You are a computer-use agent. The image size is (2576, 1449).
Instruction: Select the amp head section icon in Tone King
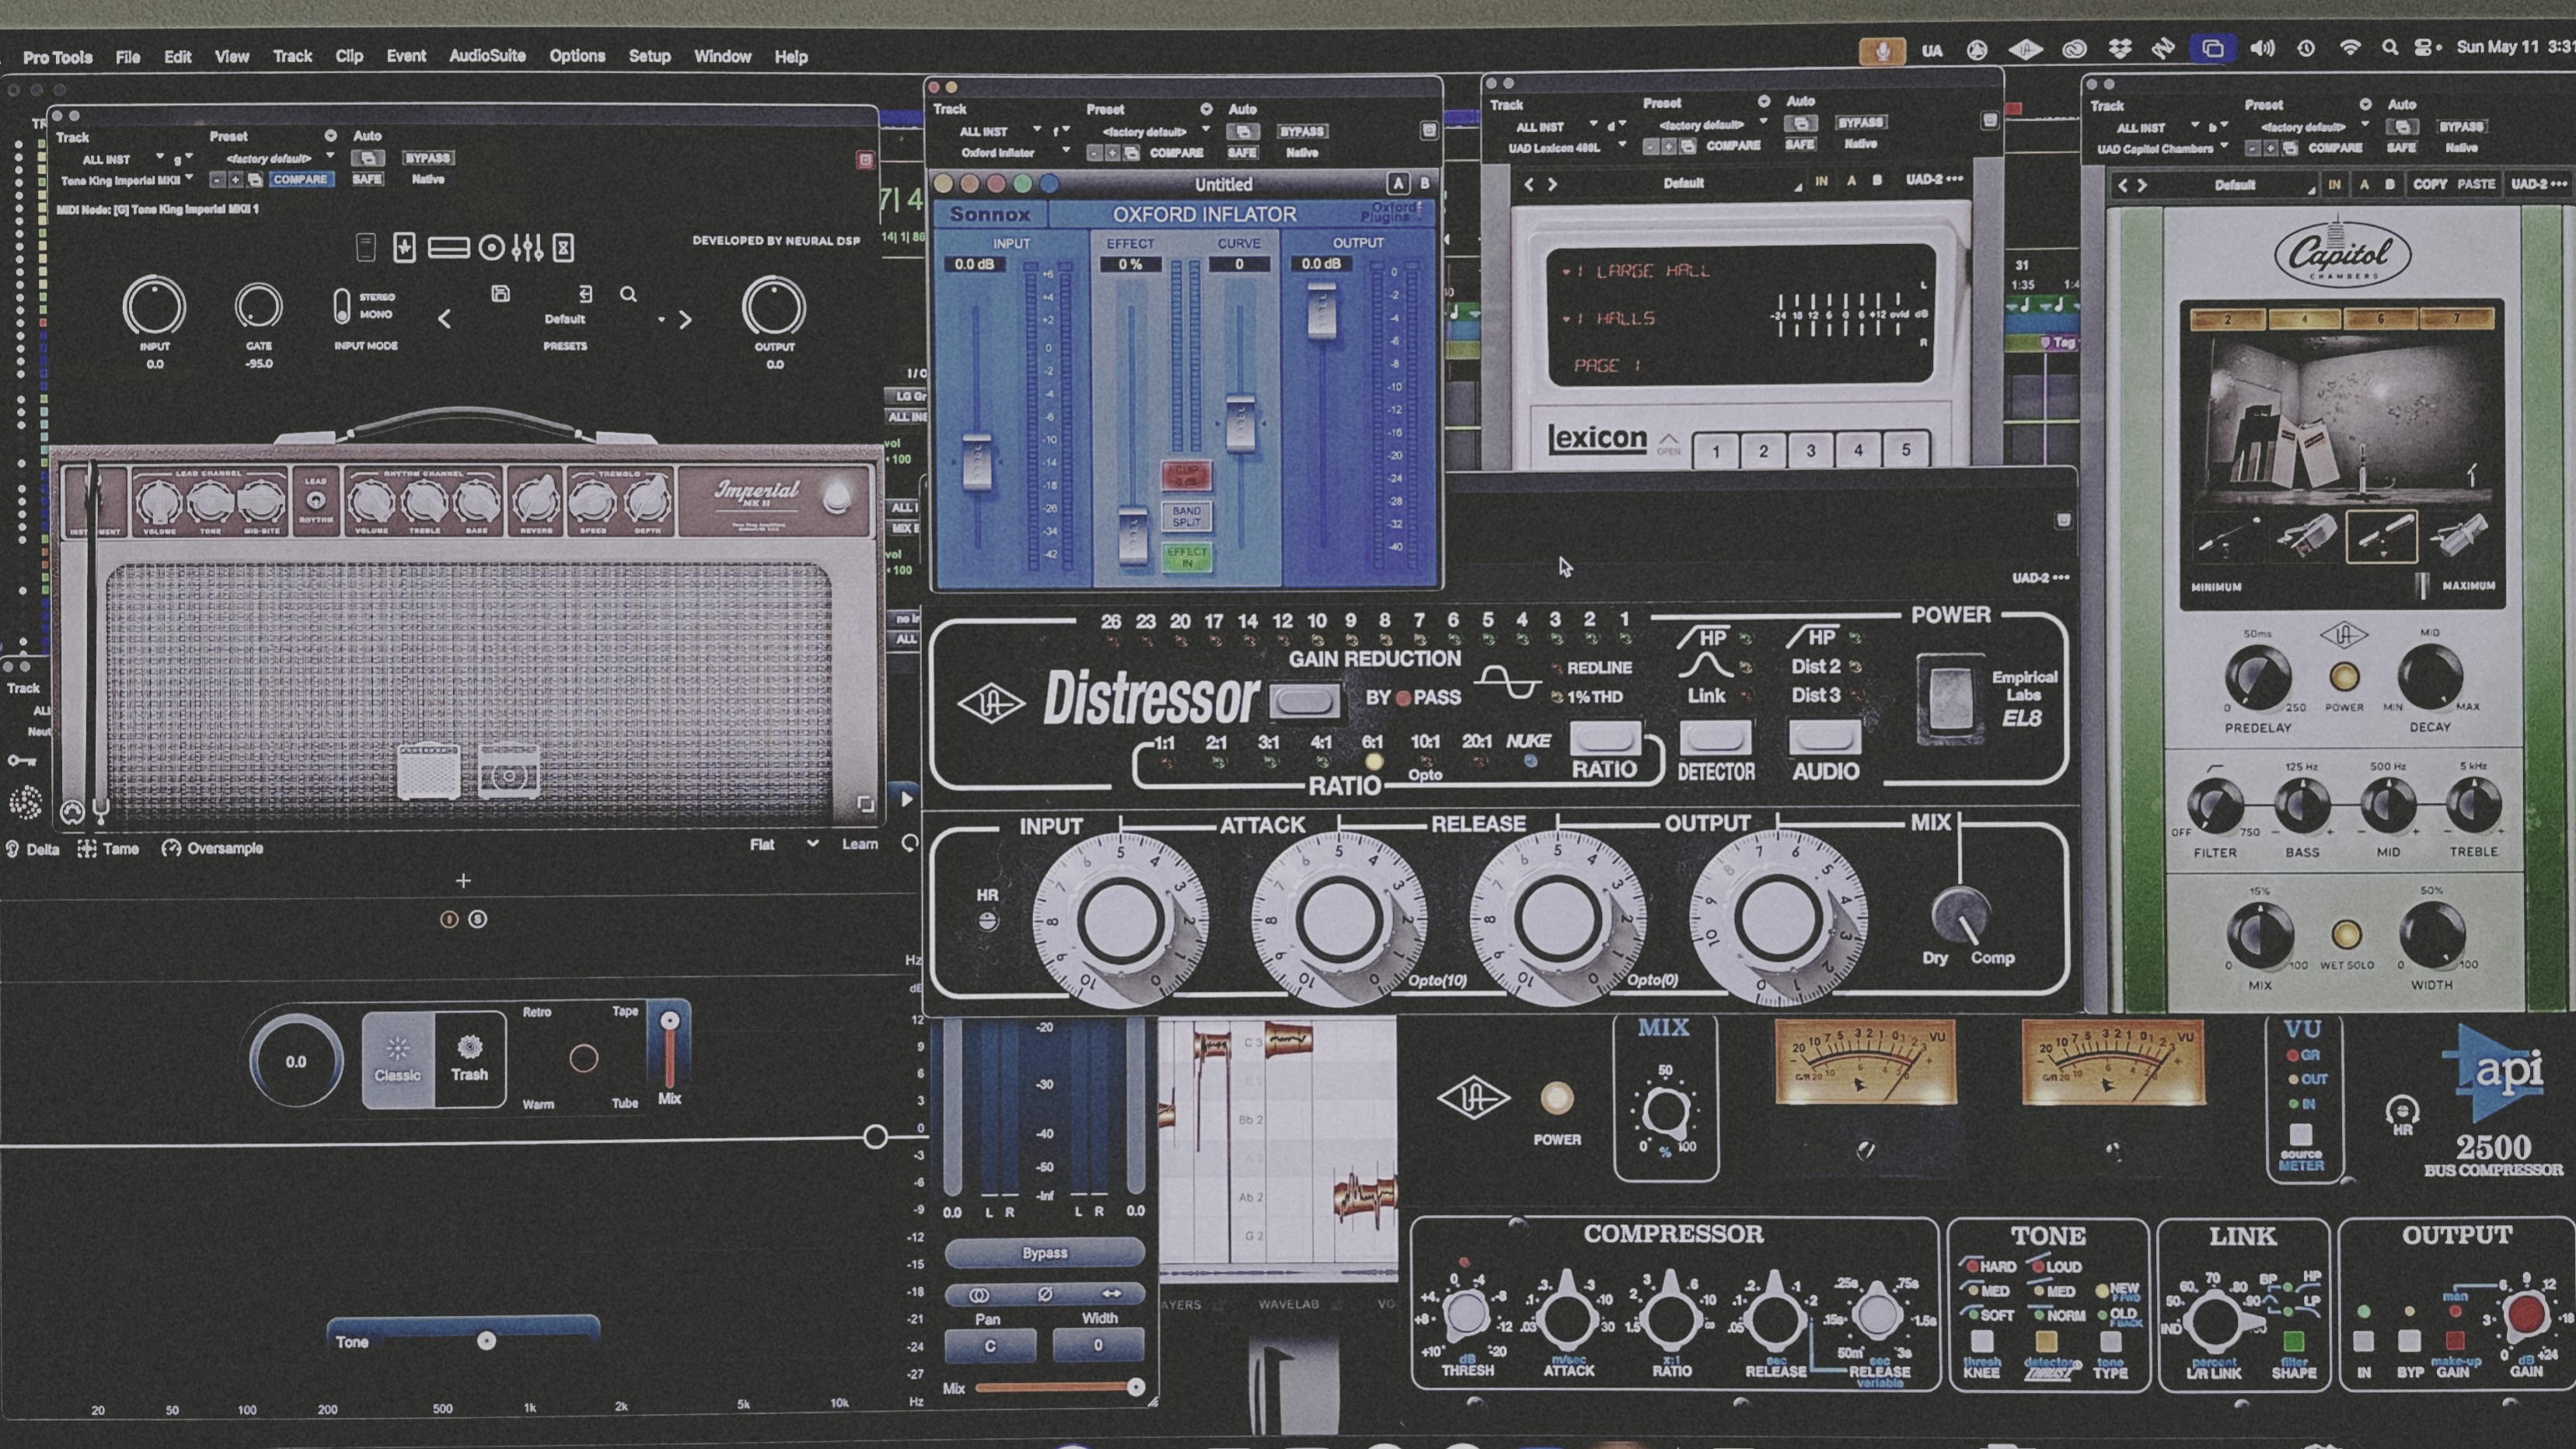point(448,247)
